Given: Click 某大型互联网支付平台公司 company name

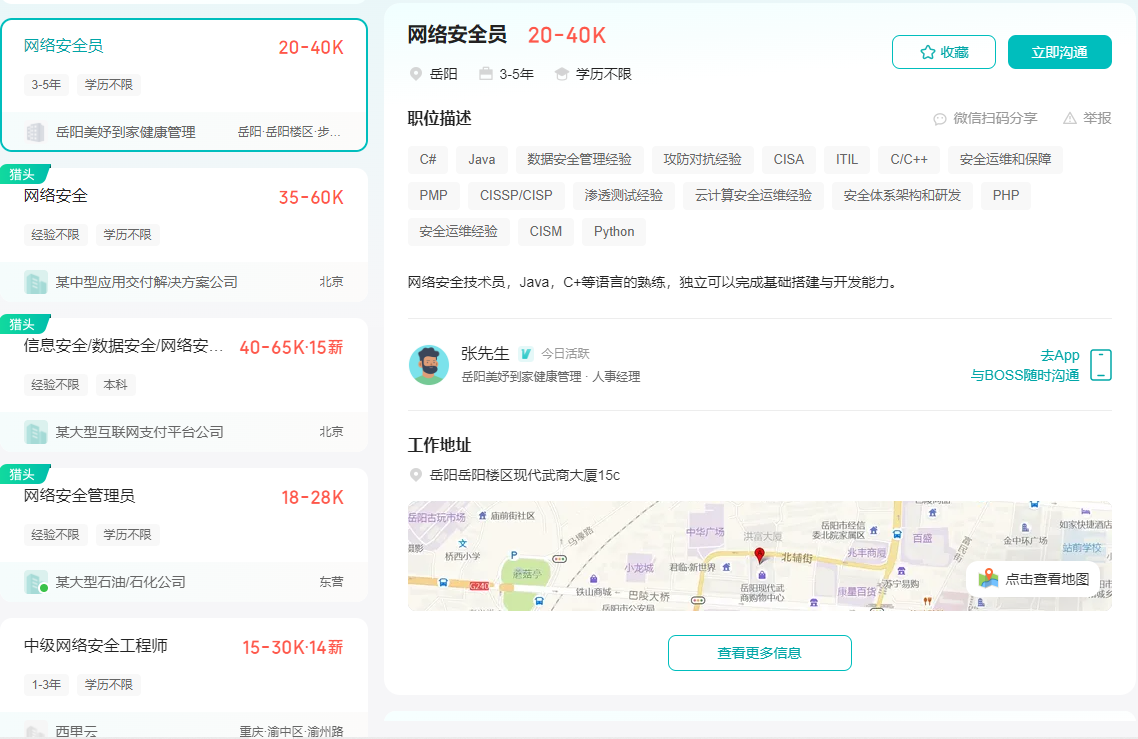Looking at the screenshot, I should point(139,432).
